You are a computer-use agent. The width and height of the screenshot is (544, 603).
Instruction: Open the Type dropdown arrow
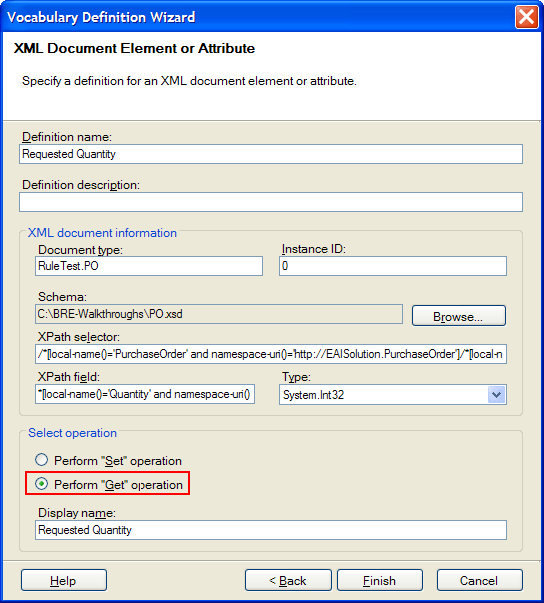496,395
